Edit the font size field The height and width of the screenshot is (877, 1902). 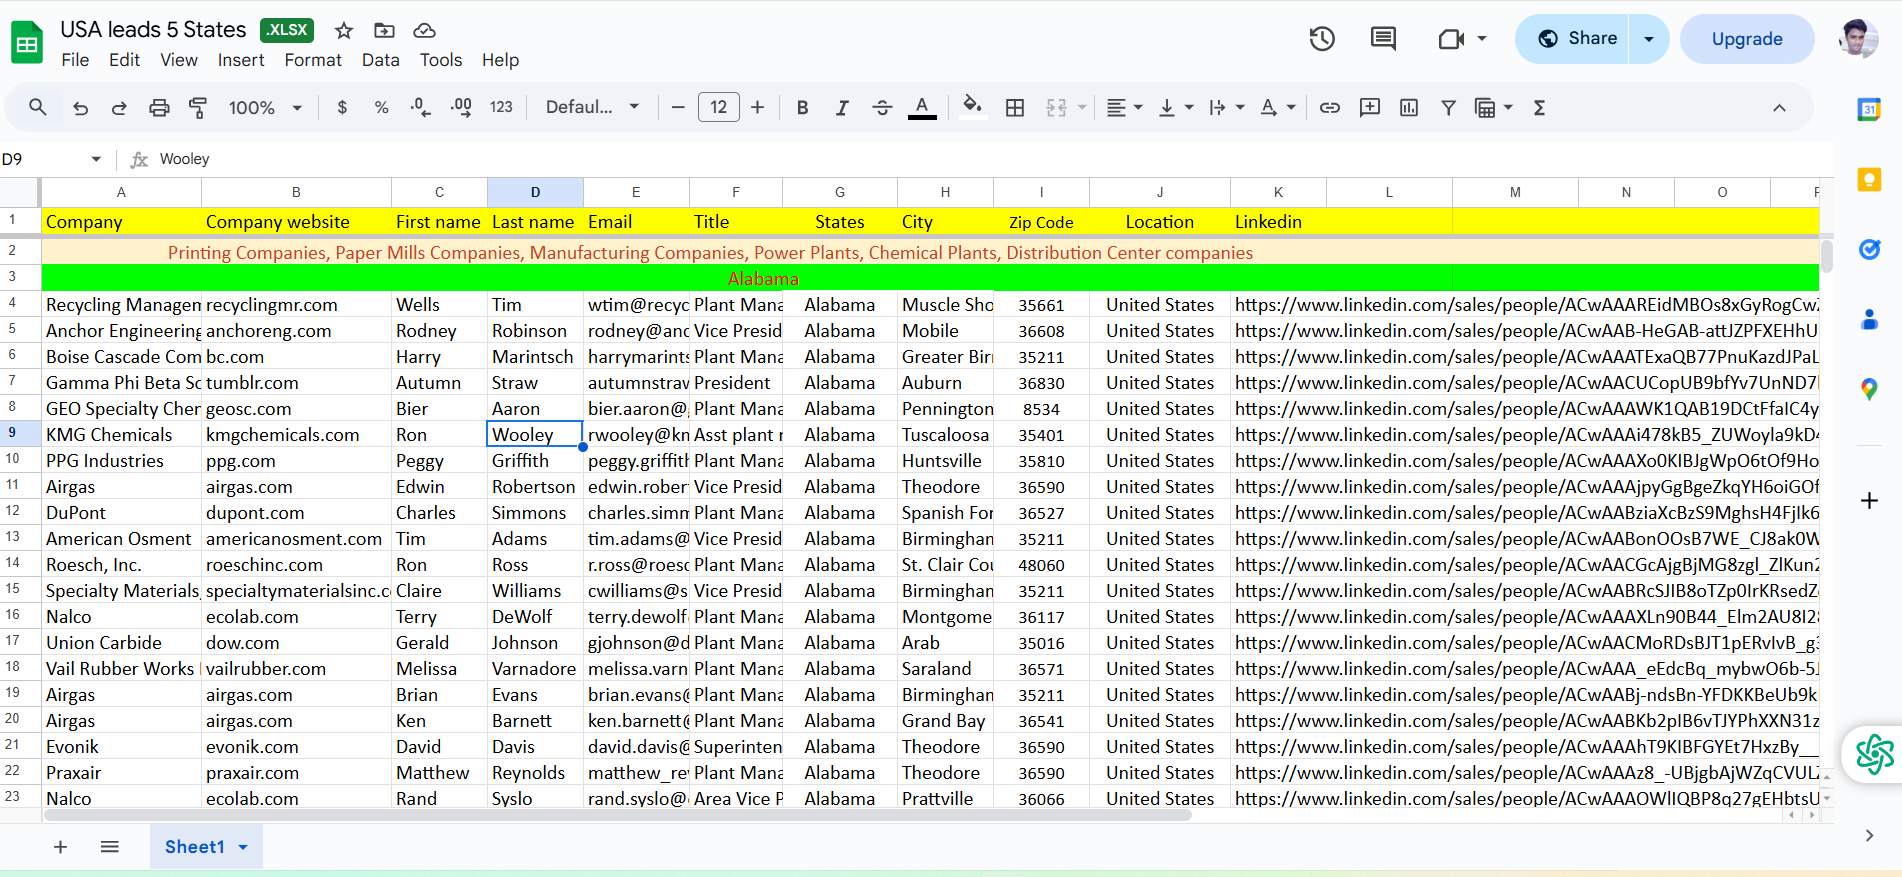[719, 107]
